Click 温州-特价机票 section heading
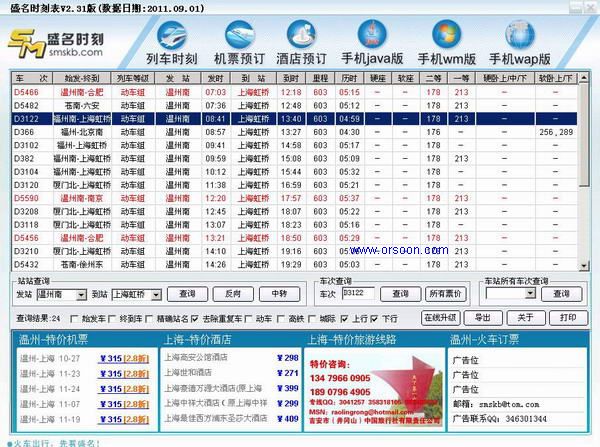The height and width of the screenshot is (447, 600). (x=54, y=339)
